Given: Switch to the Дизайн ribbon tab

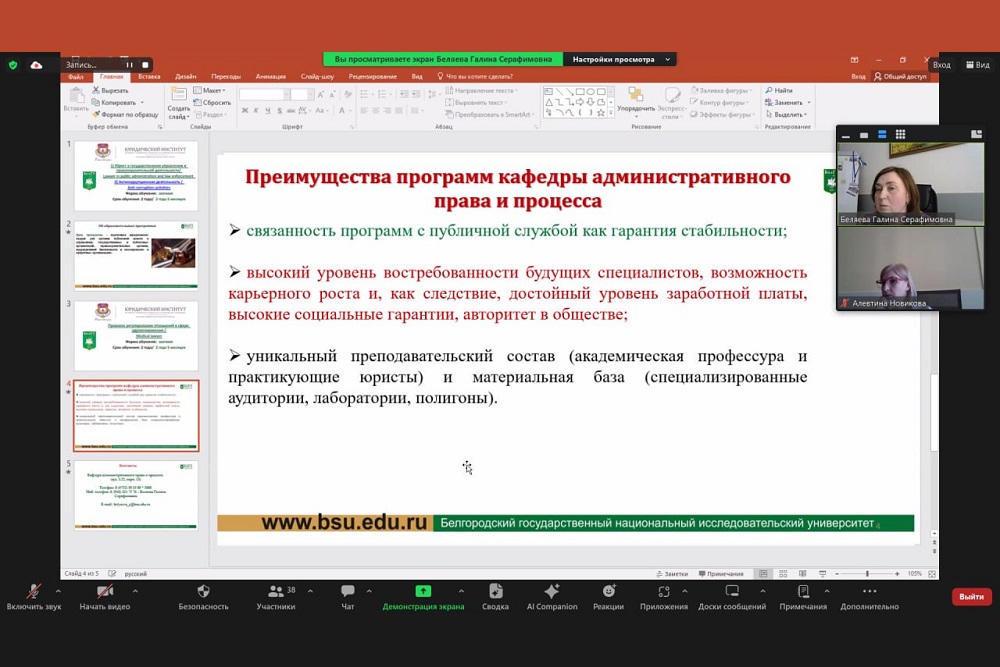Looking at the screenshot, I should [x=186, y=76].
